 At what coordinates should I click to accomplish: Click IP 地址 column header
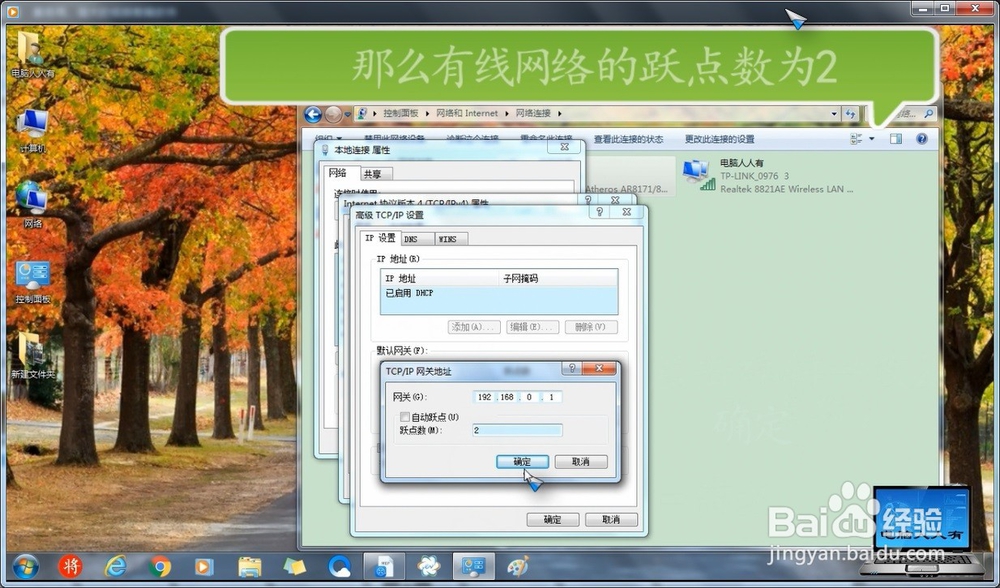click(x=439, y=278)
